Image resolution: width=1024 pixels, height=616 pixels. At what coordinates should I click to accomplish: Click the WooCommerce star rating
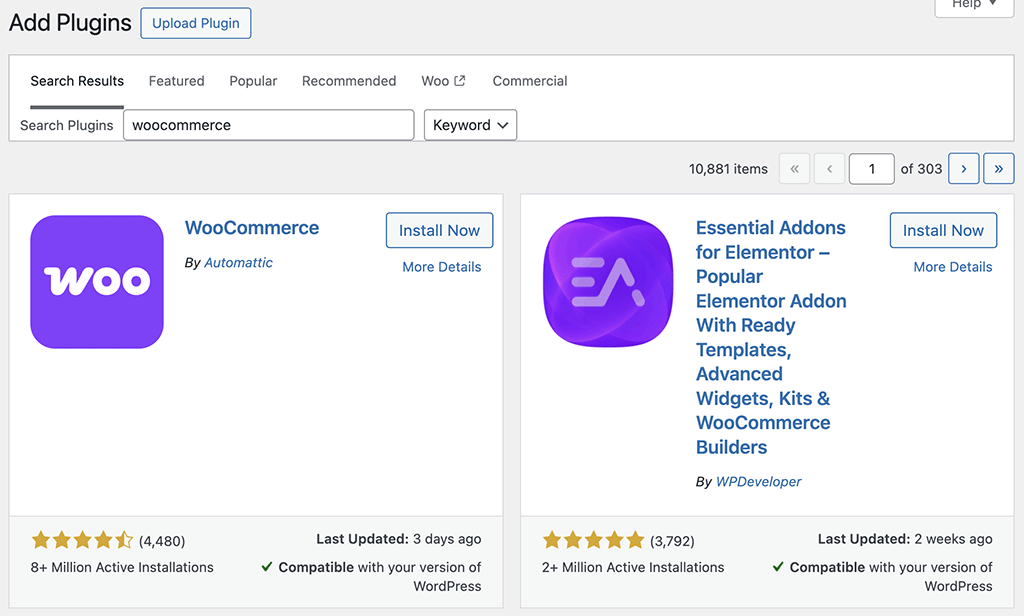pos(82,540)
